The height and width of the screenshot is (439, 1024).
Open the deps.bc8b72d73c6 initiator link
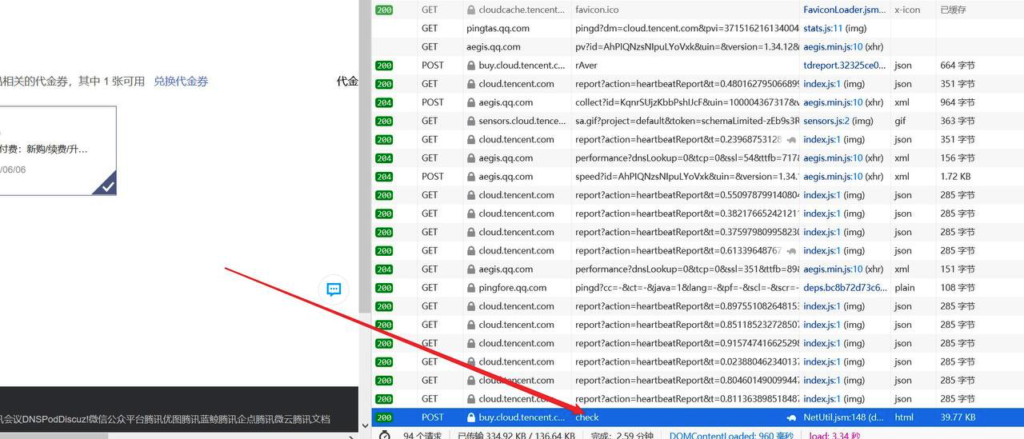click(x=843, y=287)
